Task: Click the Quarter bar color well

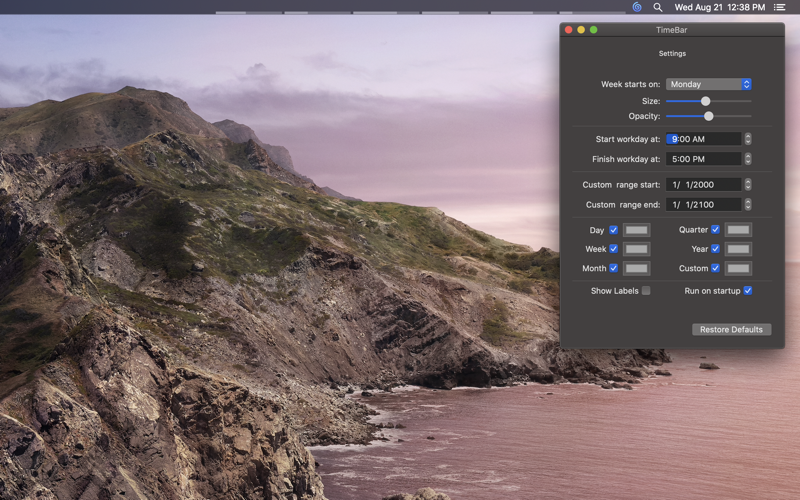Action: [738, 230]
